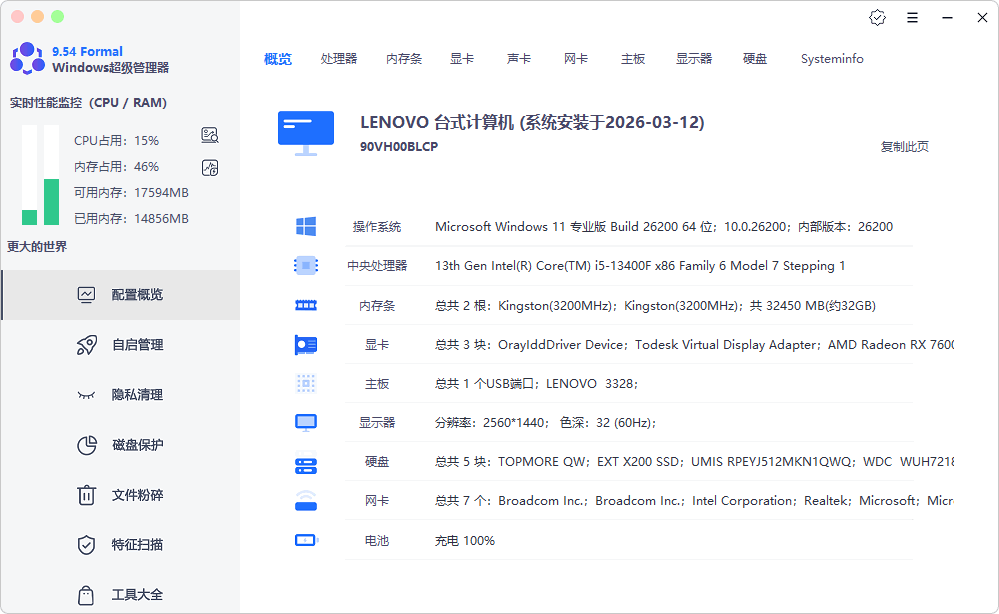Screen dimensions: 999x614
Task: Click 复制此页 to copy this page
Action: (x=905, y=146)
